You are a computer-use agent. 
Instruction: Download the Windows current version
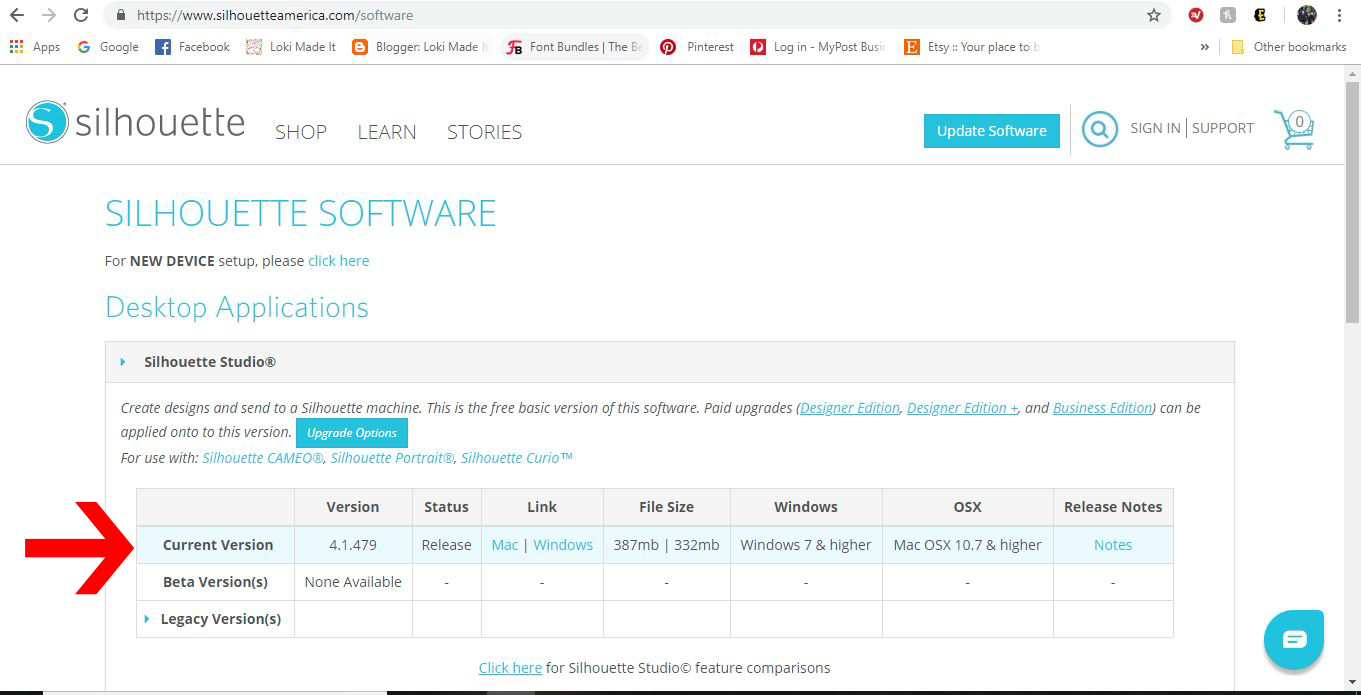(563, 545)
